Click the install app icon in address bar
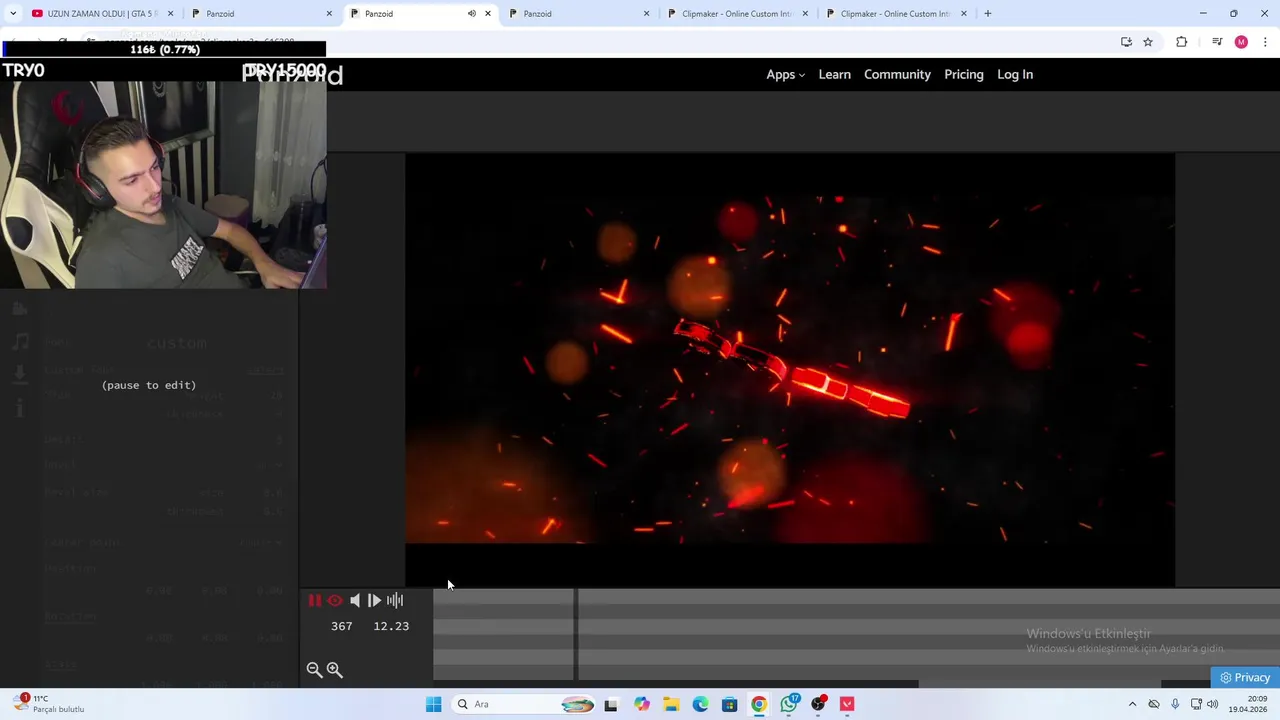The height and width of the screenshot is (720, 1280). click(x=1126, y=42)
